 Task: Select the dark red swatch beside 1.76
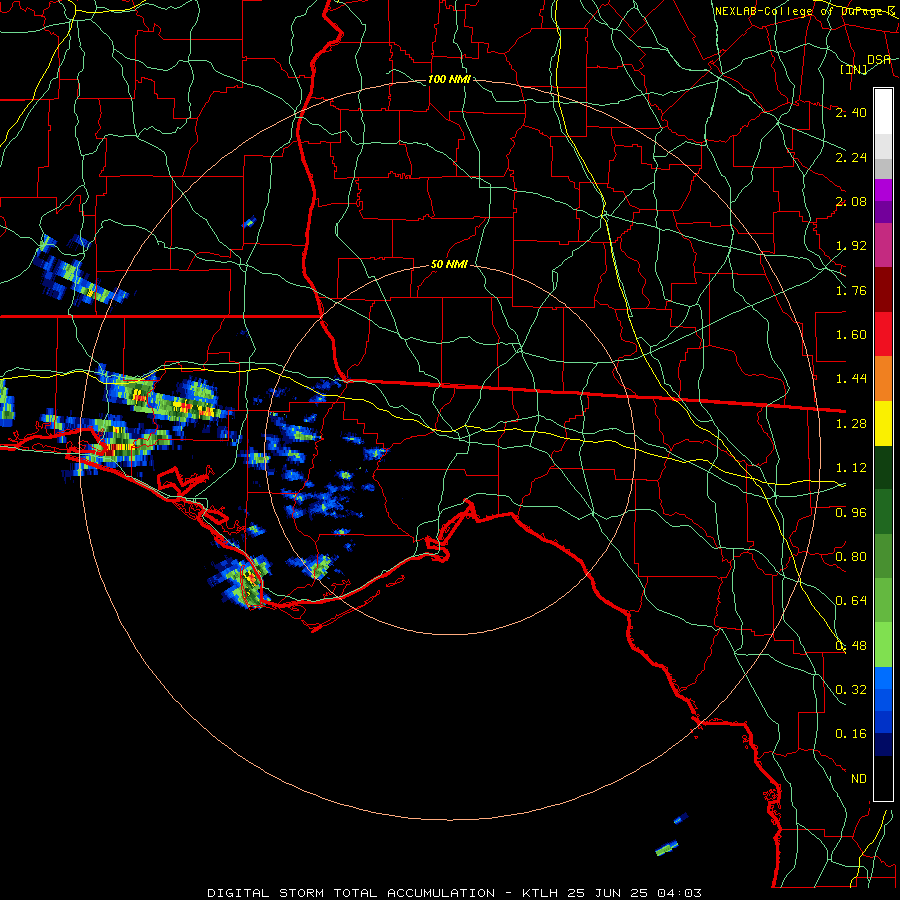pyautogui.click(x=883, y=290)
